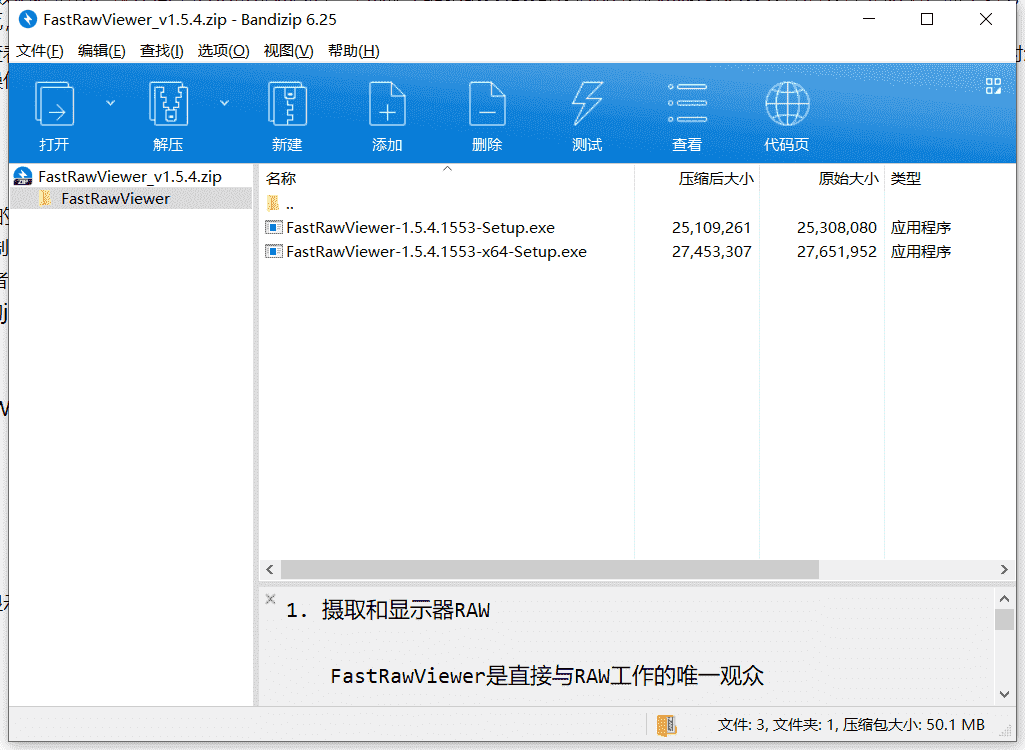Click the comment text '摄取和显示器RAW'
The image size is (1025, 750).
(x=405, y=610)
